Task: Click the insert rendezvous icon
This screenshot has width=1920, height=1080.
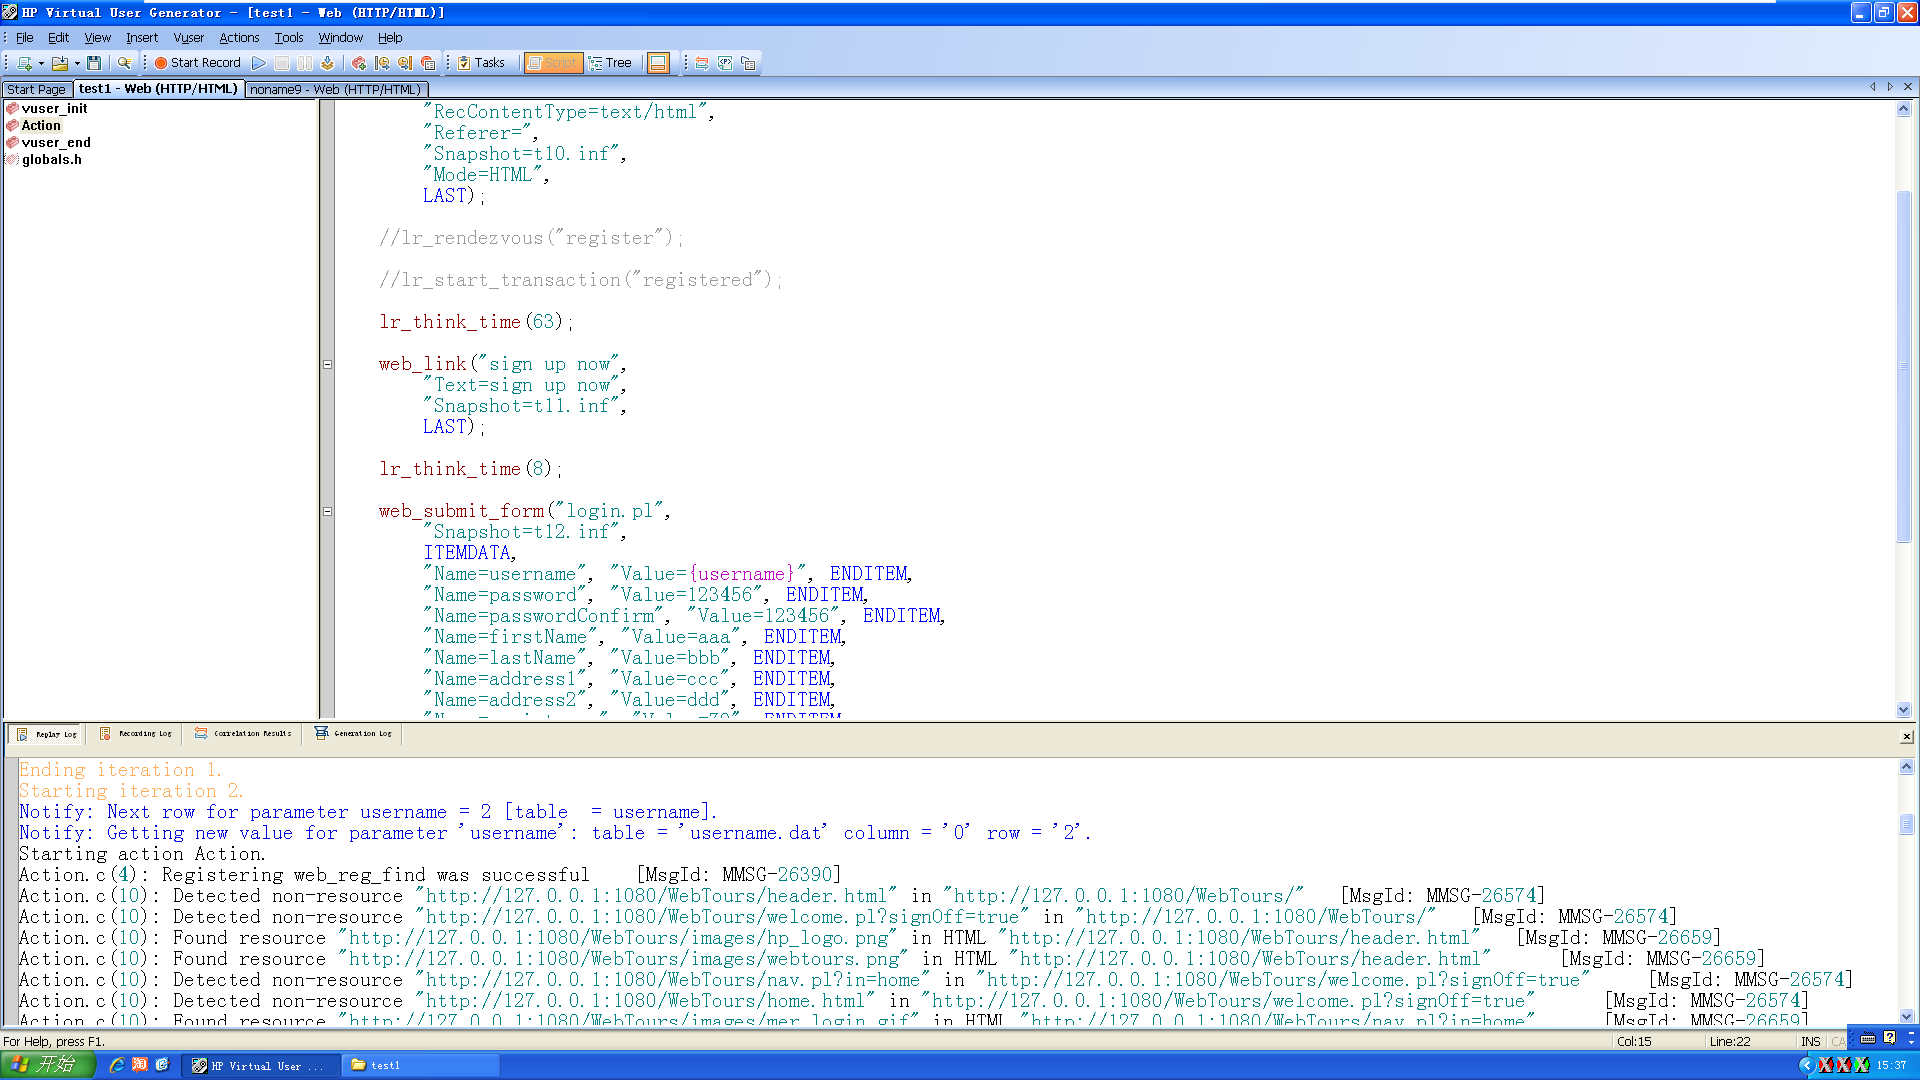Action: [x=428, y=63]
